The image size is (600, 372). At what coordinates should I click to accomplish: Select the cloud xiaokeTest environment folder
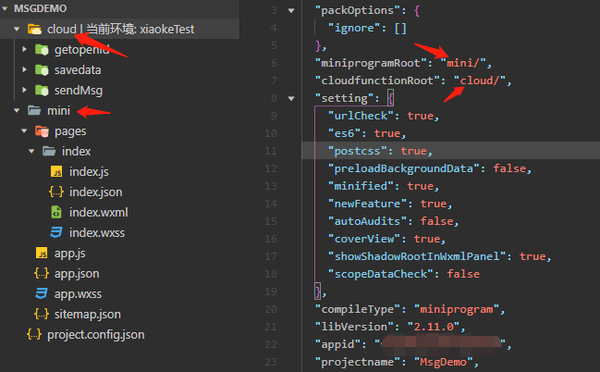[x=121, y=29]
